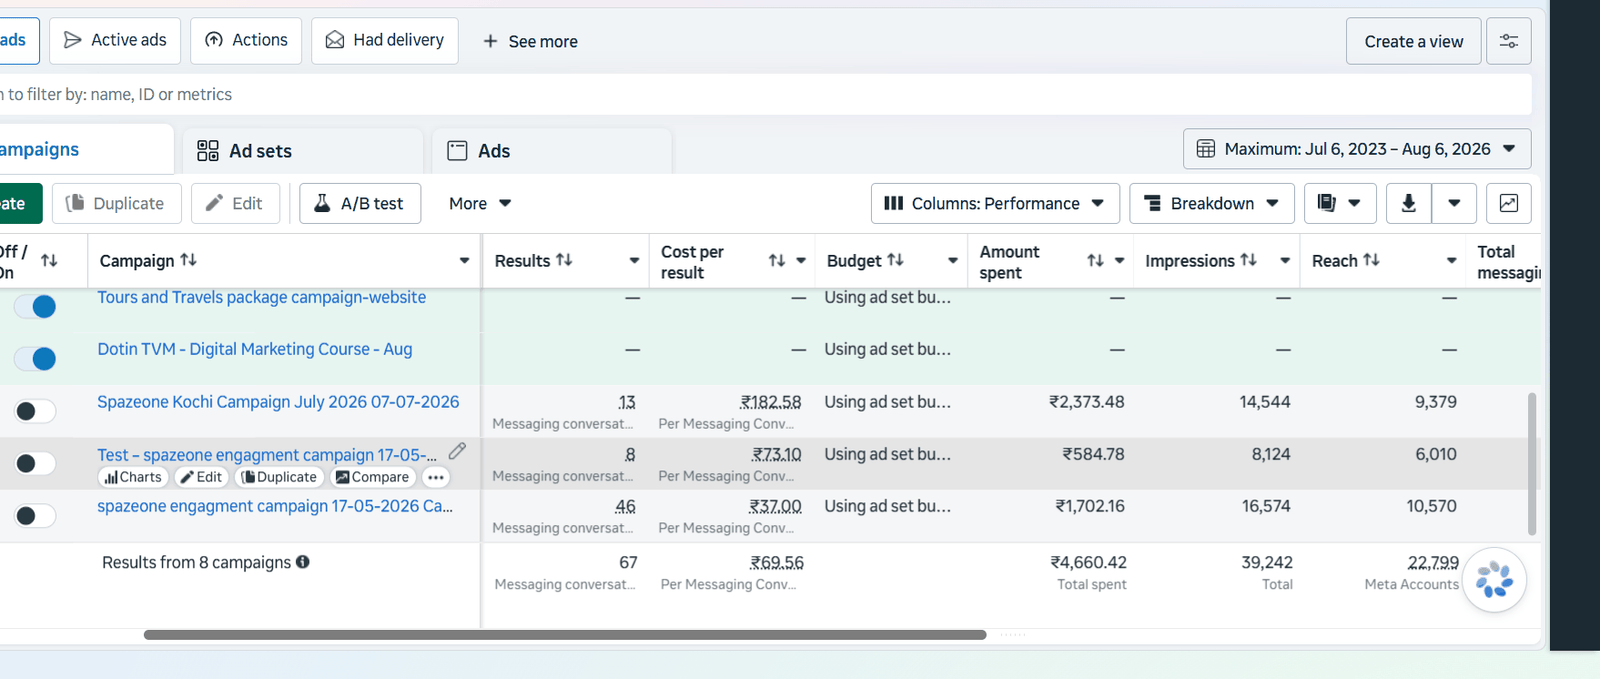Open Tours and Travels package campaign-website link
Screen dimensions: 1600x679
261,297
